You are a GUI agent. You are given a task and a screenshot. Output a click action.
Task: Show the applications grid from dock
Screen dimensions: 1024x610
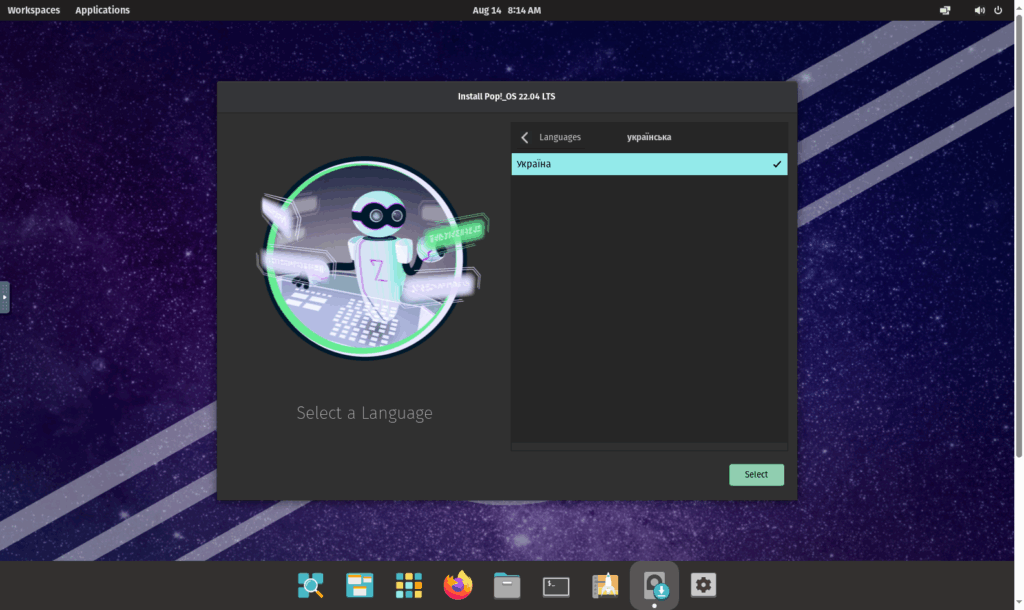coord(409,585)
